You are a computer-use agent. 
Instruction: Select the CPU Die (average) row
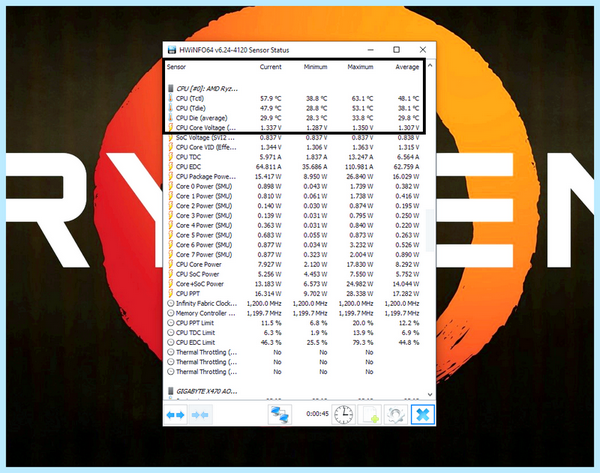click(x=294, y=118)
